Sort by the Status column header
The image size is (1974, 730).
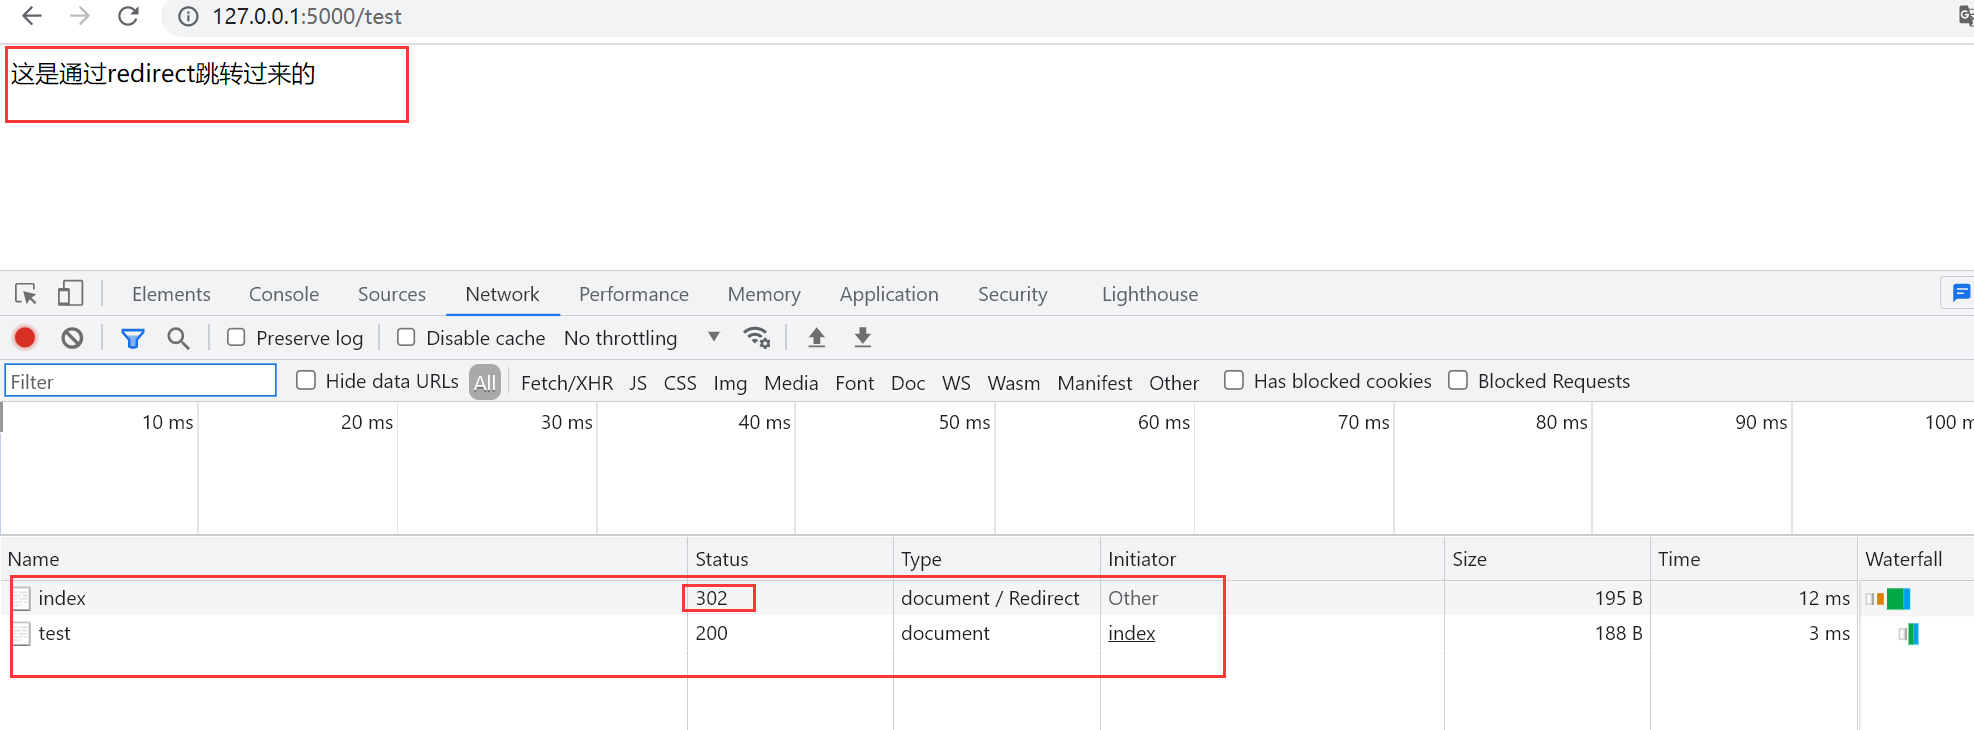point(790,559)
